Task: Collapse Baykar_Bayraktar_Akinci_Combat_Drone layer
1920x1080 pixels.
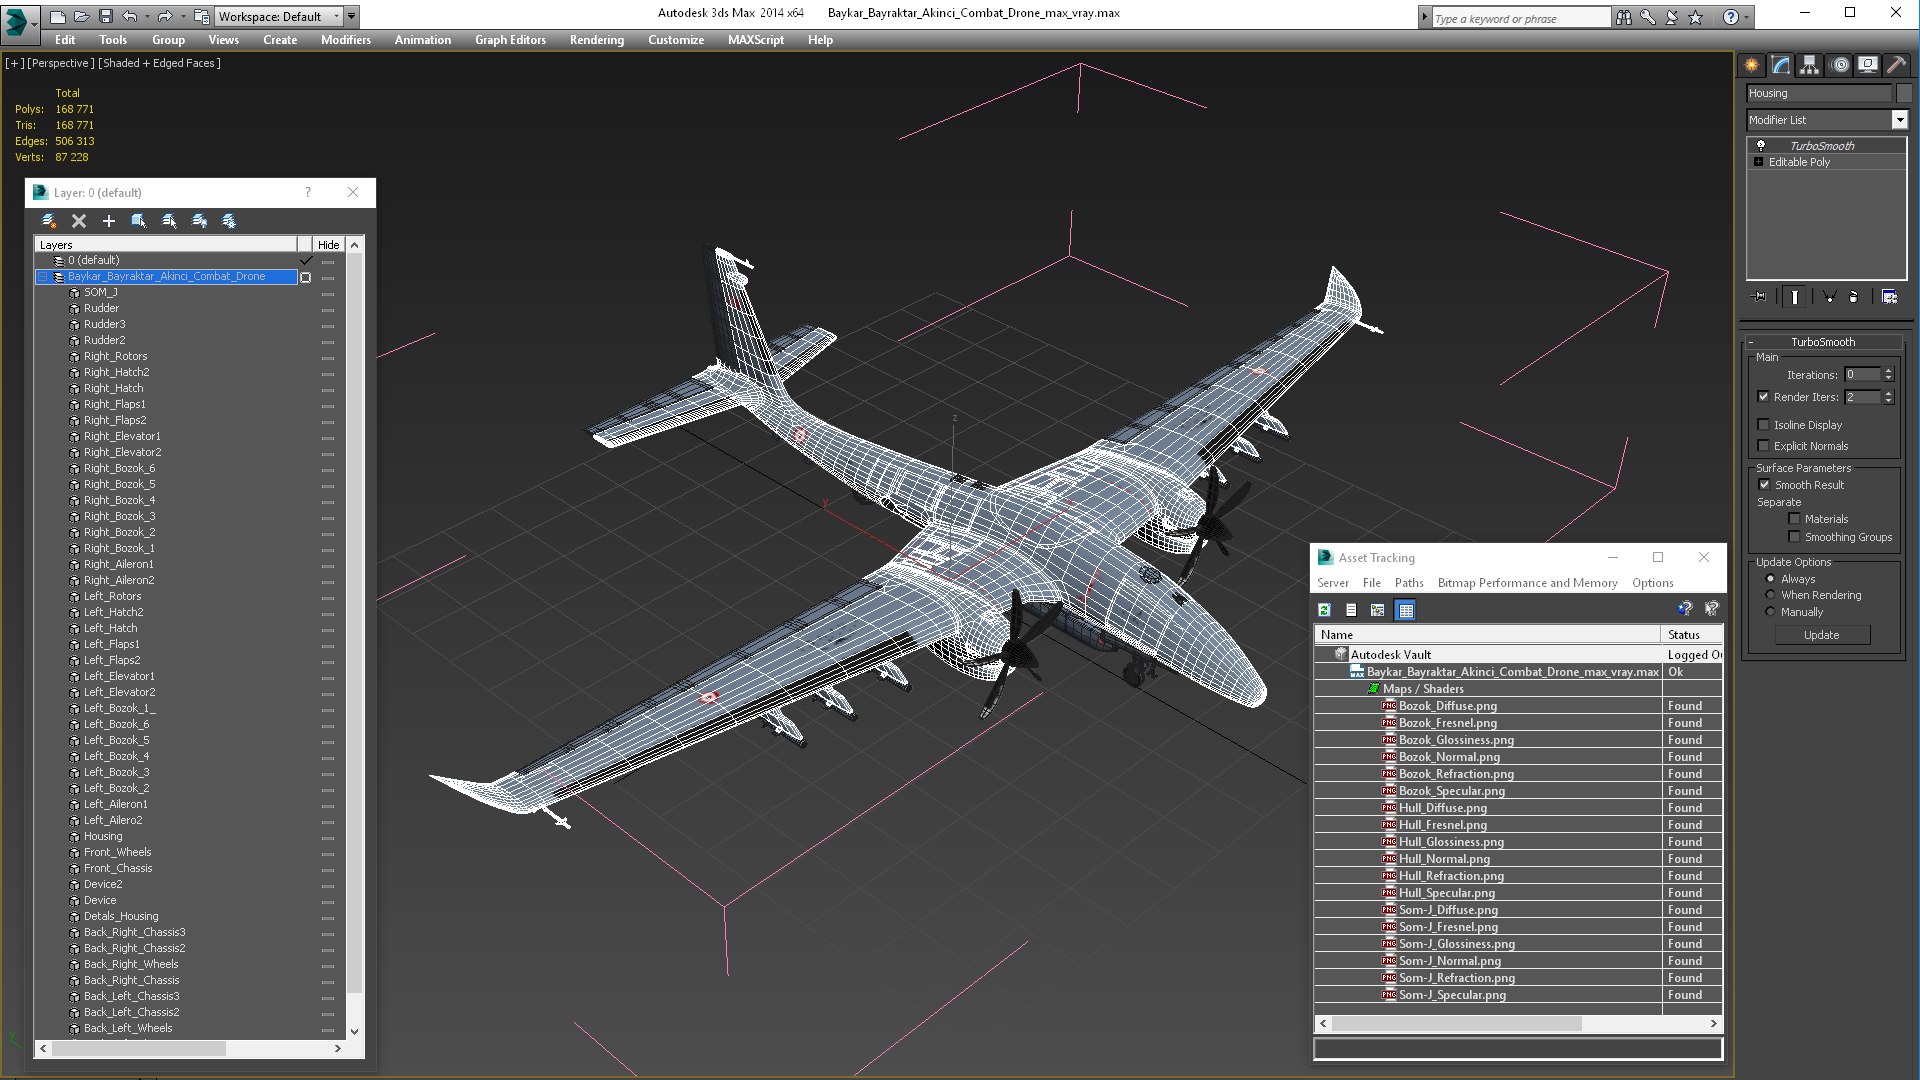Action: coord(43,277)
